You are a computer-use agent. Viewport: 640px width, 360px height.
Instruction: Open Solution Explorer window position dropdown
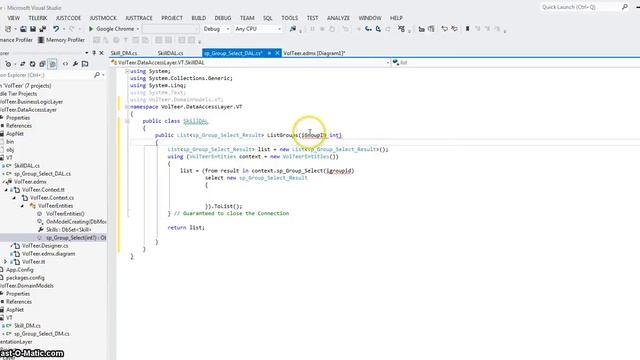(87, 53)
